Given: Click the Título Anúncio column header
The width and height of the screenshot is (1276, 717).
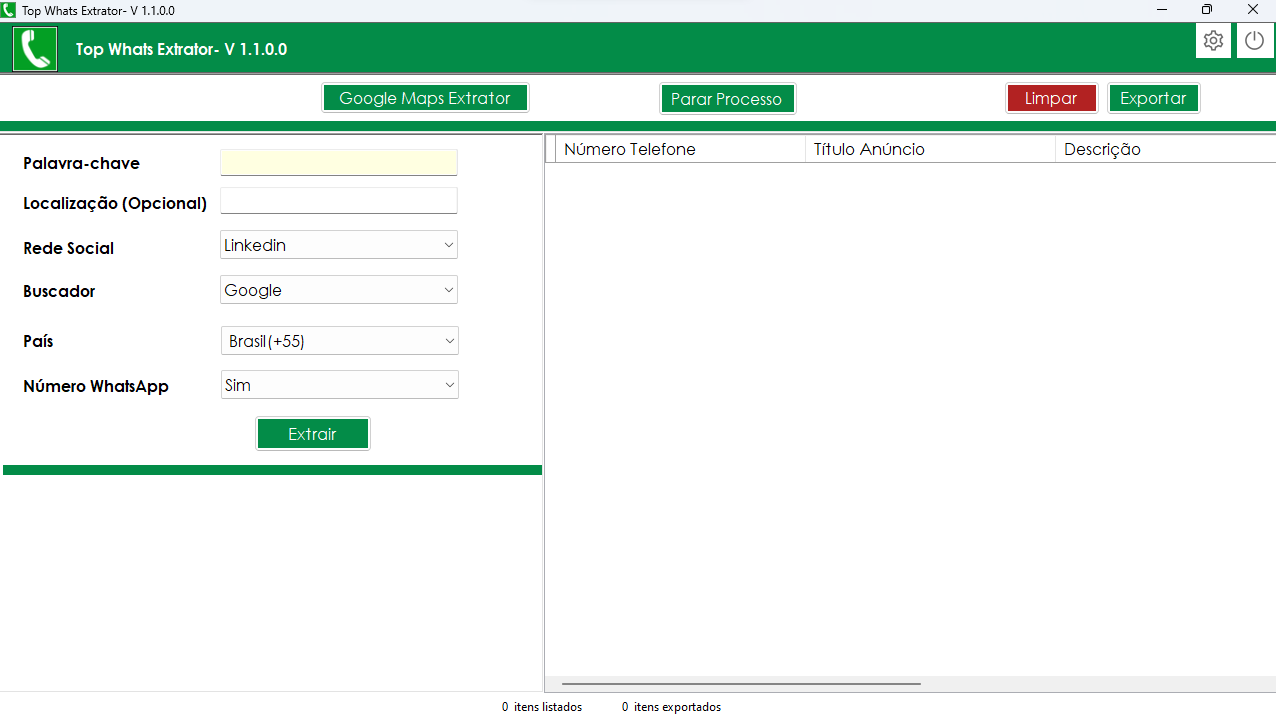Looking at the screenshot, I should [930, 149].
